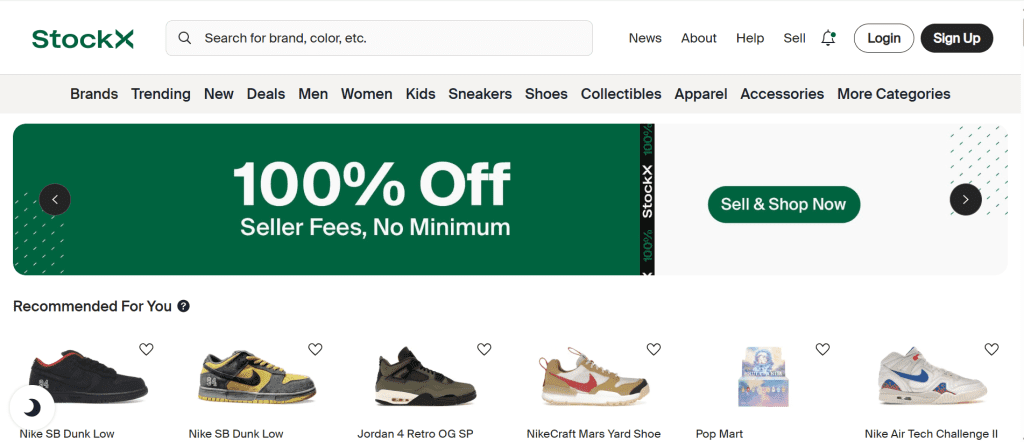Open the Recommended For You help icon
1024x442 pixels.
coord(184,307)
